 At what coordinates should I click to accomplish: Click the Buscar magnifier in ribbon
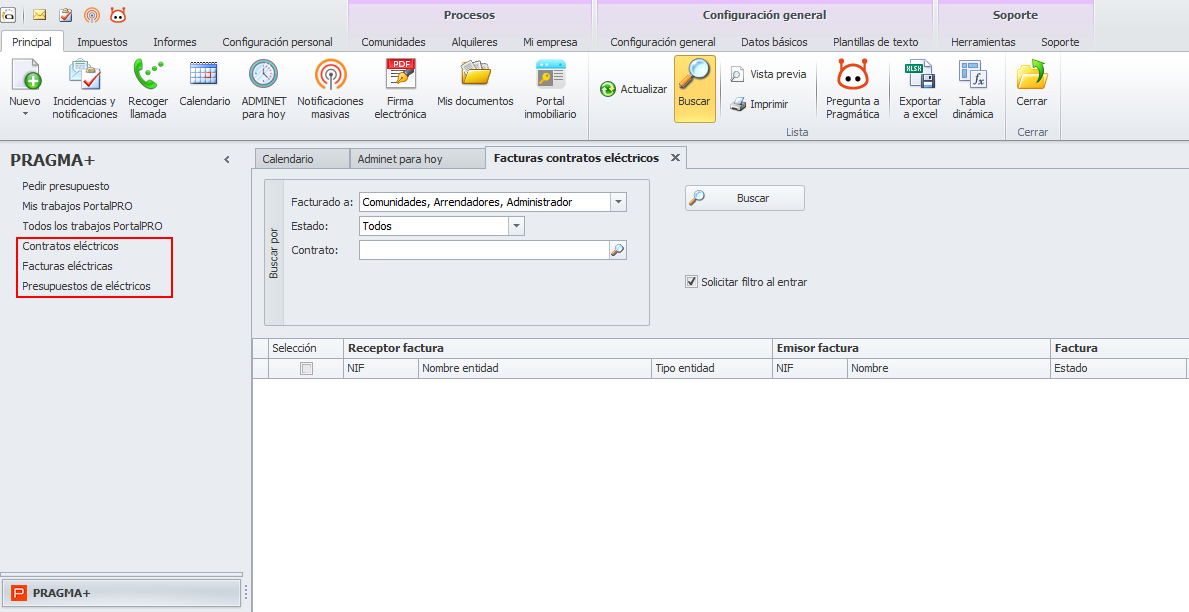[x=694, y=75]
